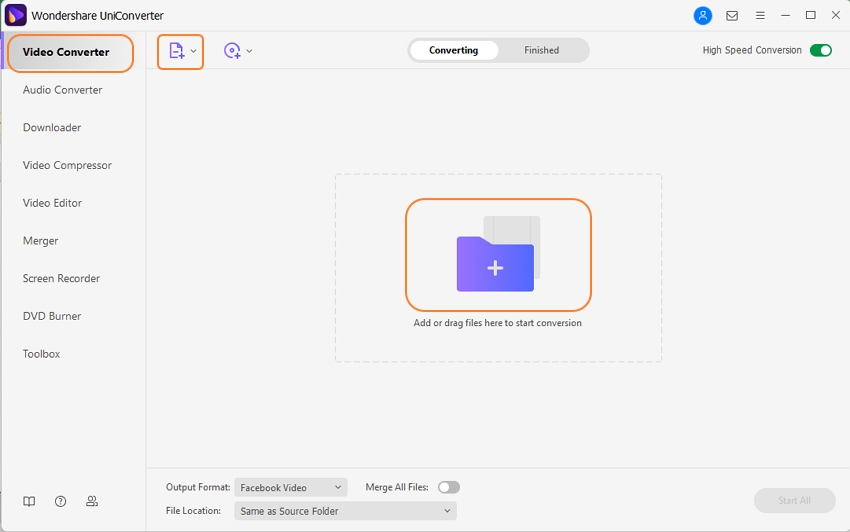
Task: Open the user account profile icon
Action: pos(703,16)
